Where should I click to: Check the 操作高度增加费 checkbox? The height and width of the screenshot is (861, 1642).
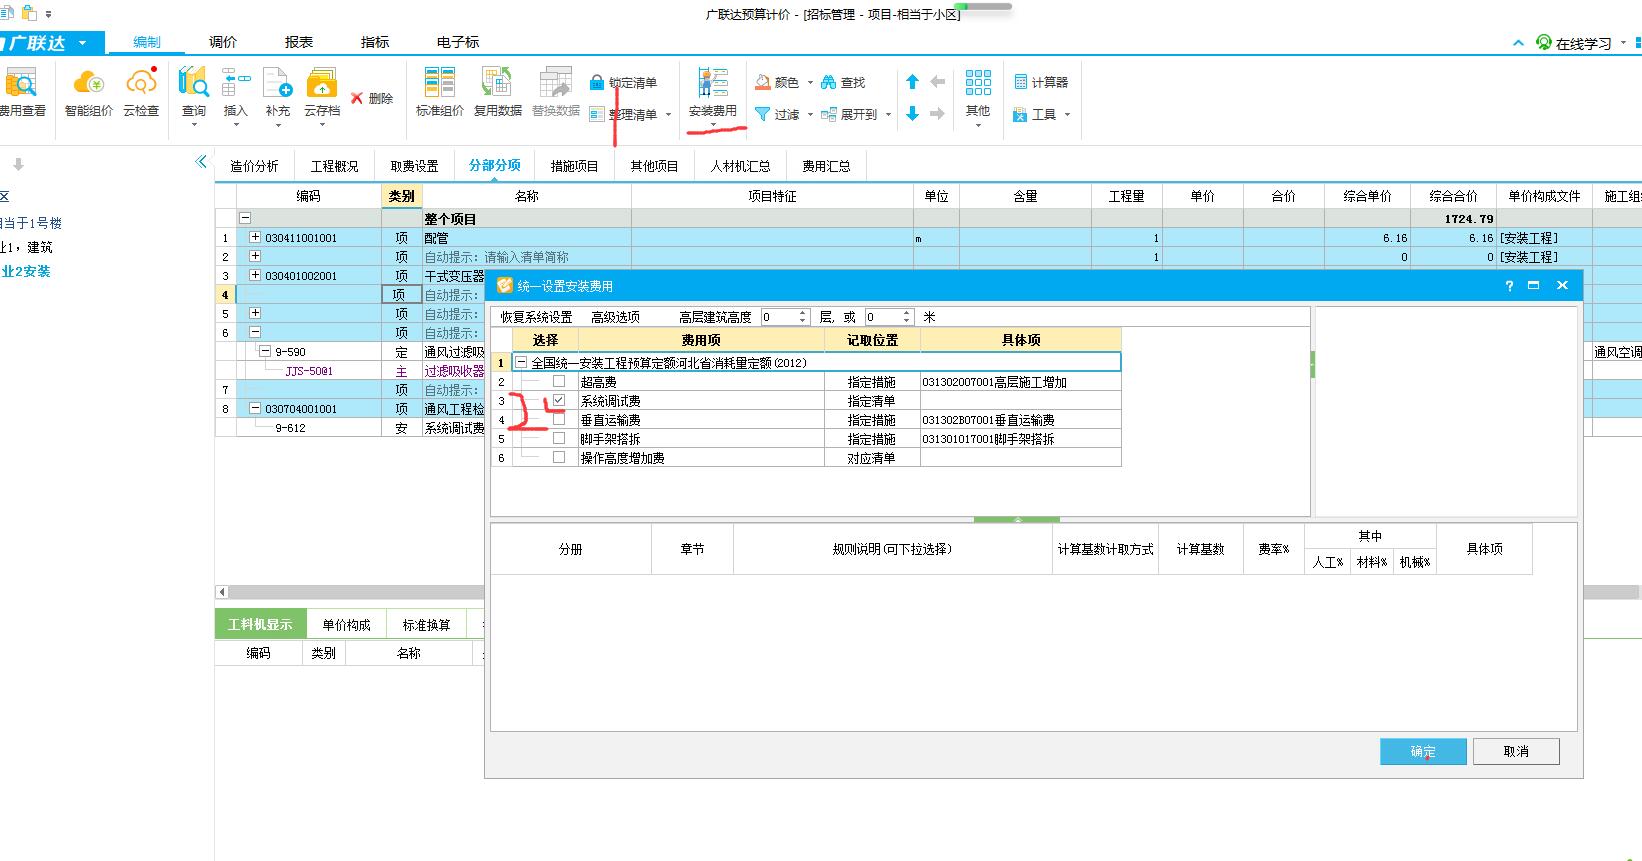coord(559,457)
